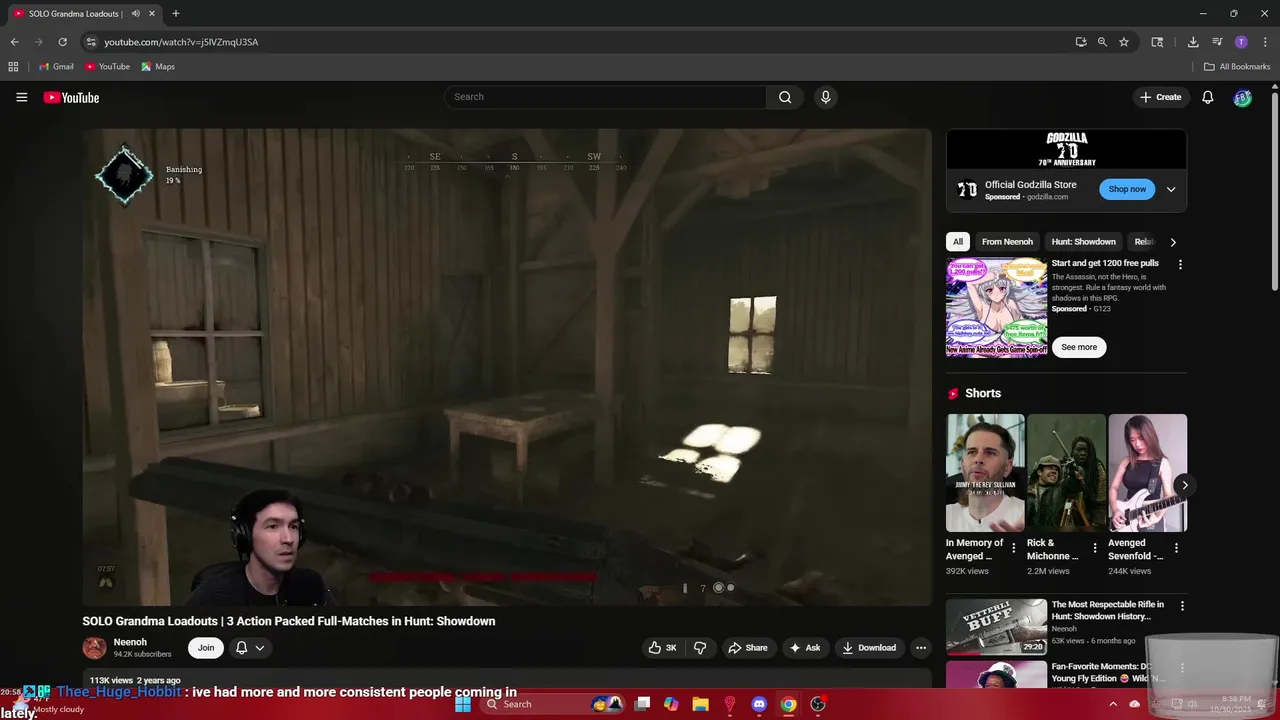Click the browser back arrow

click(14, 42)
